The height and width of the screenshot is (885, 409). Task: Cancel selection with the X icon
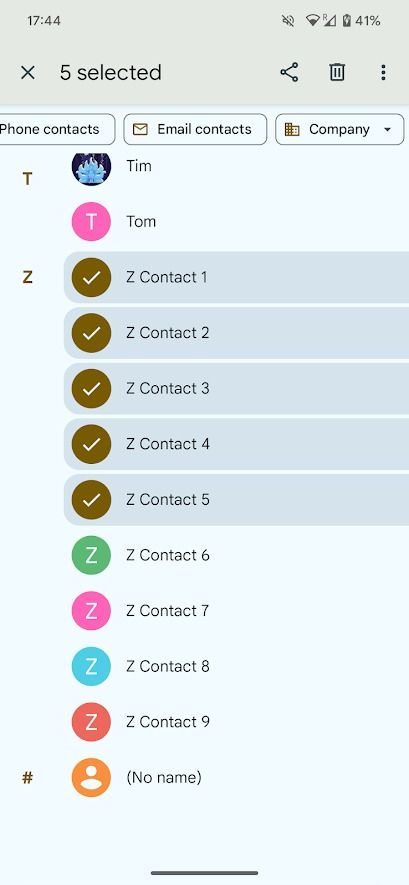(x=28, y=72)
